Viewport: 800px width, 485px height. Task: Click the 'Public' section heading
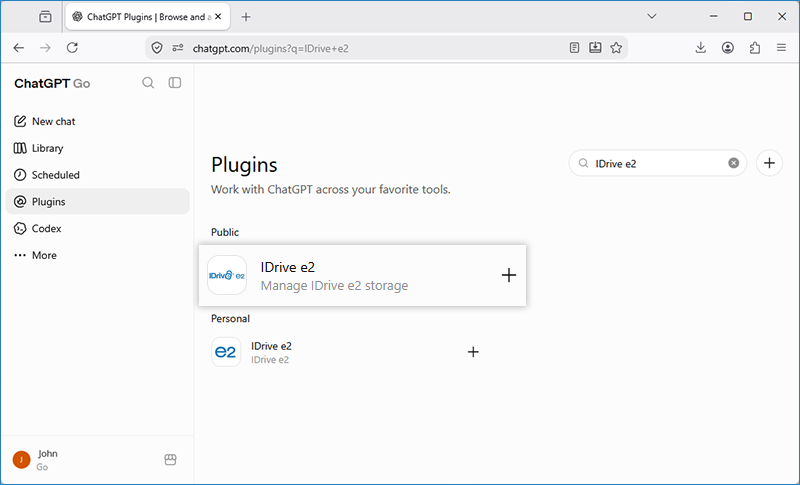pos(225,232)
